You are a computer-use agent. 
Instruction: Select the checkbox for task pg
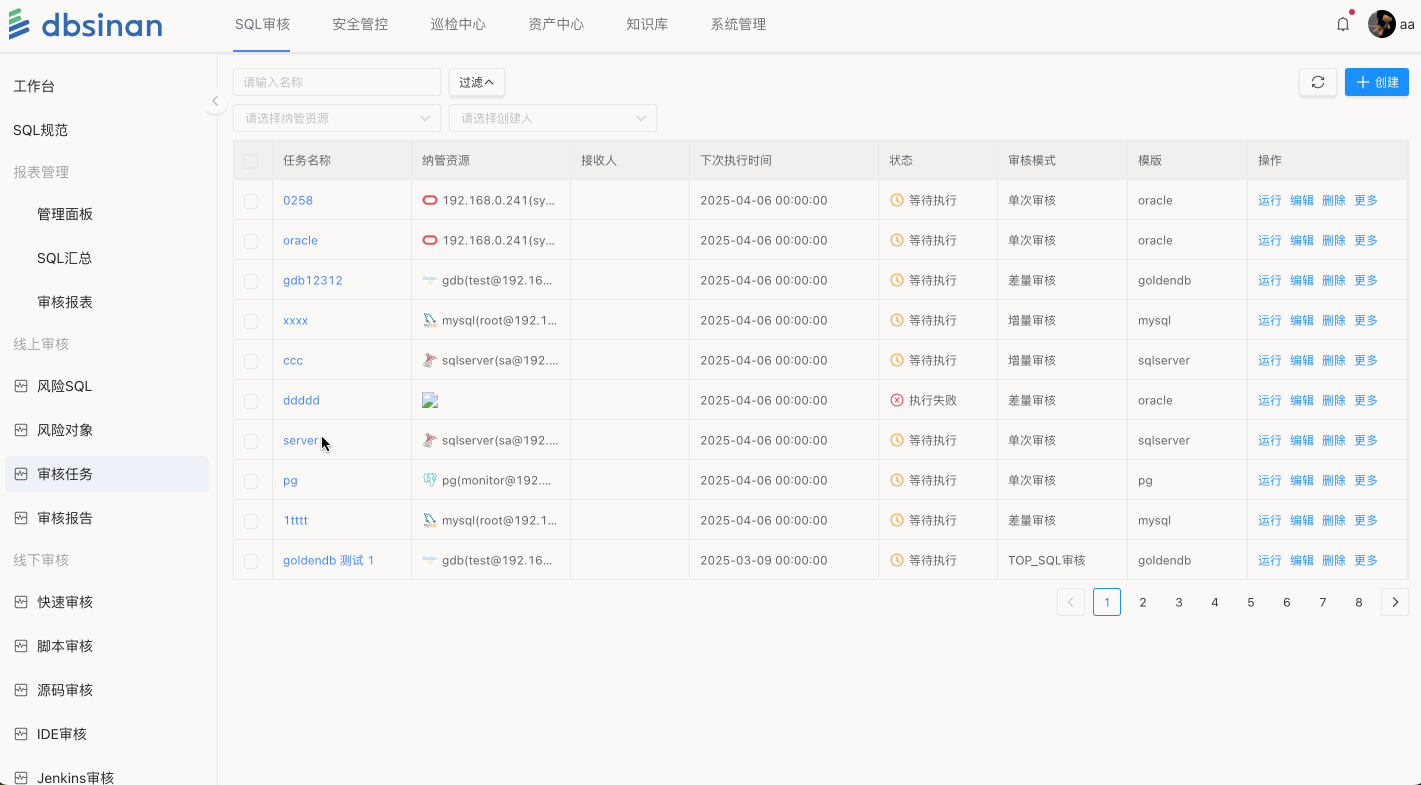(251, 481)
